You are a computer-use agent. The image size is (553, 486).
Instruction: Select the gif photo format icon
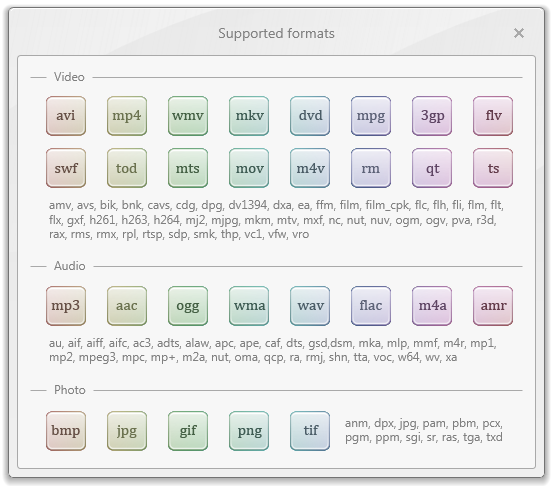(188, 431)
